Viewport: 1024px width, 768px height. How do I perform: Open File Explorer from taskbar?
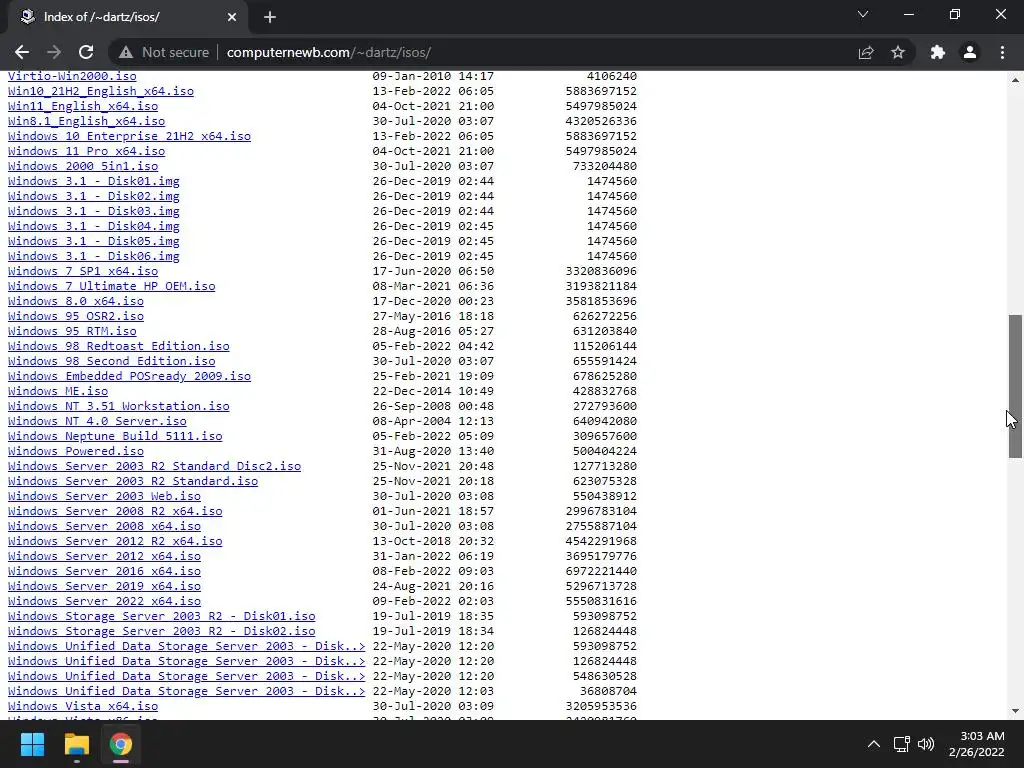76,744
